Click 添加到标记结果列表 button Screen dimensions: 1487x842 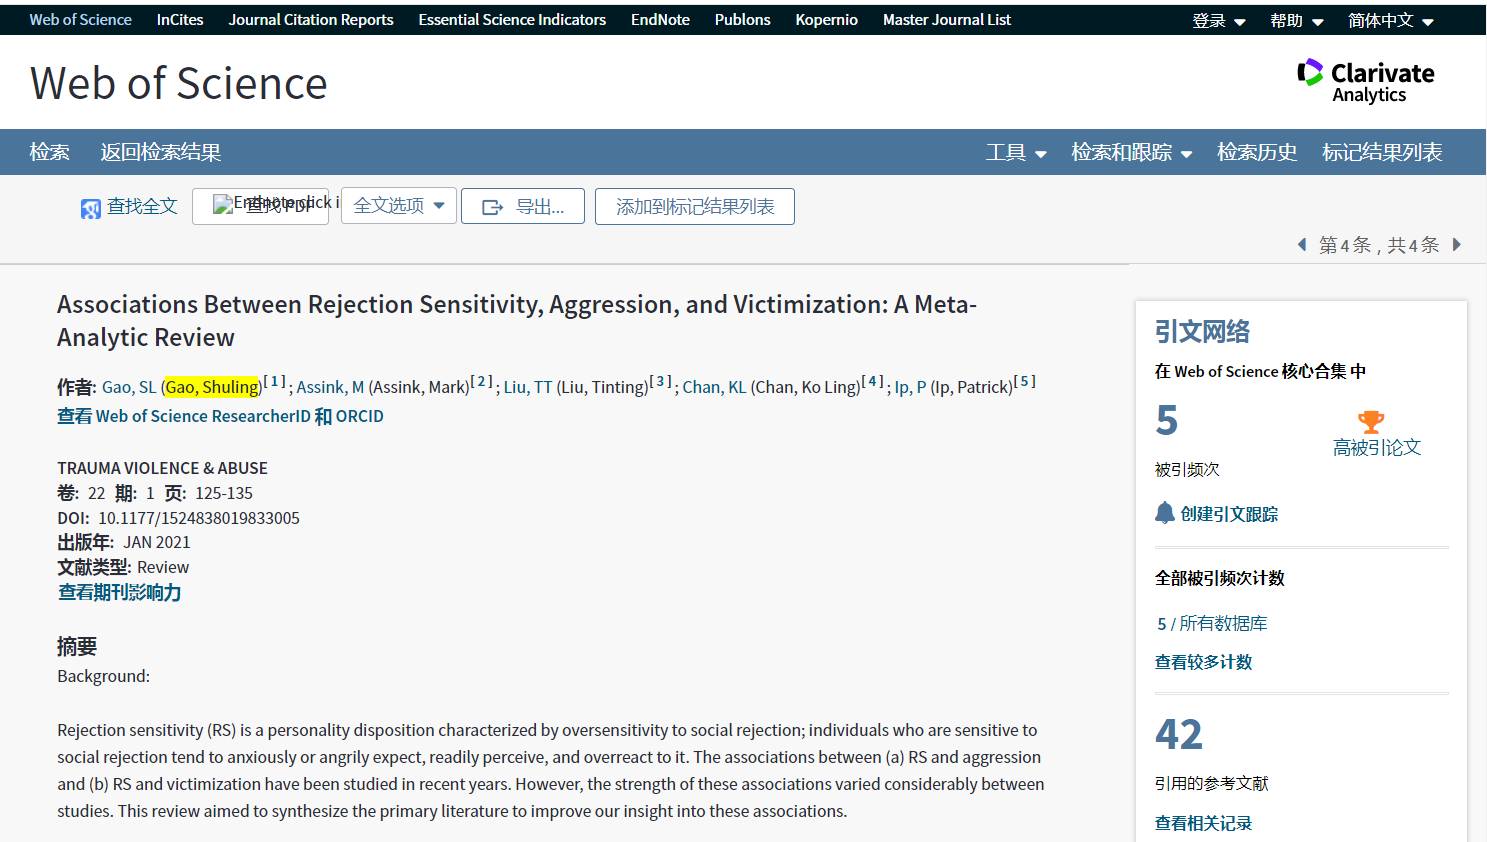695,207
